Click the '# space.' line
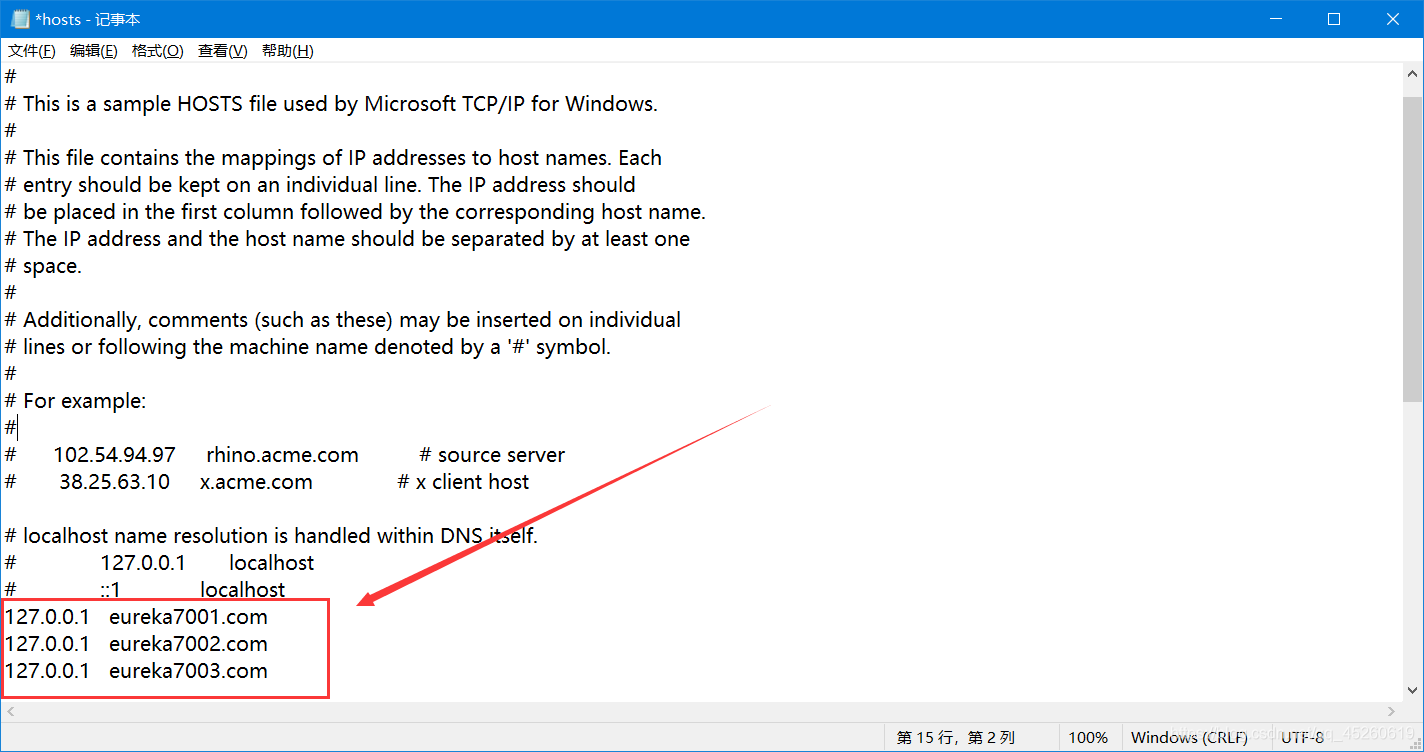The height and width of the screenshot is (752, 1424). click(43, 266)
